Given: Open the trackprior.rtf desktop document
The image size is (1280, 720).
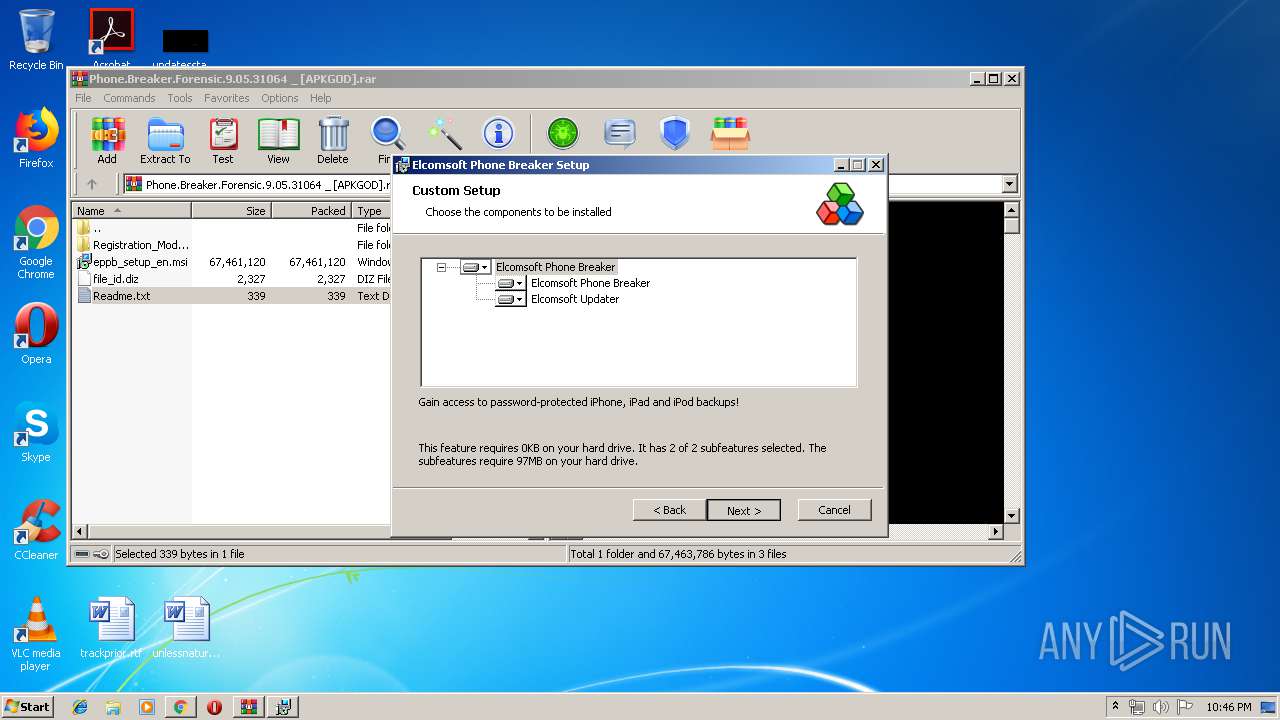Looking at the screenshot, I should point(111,628).
